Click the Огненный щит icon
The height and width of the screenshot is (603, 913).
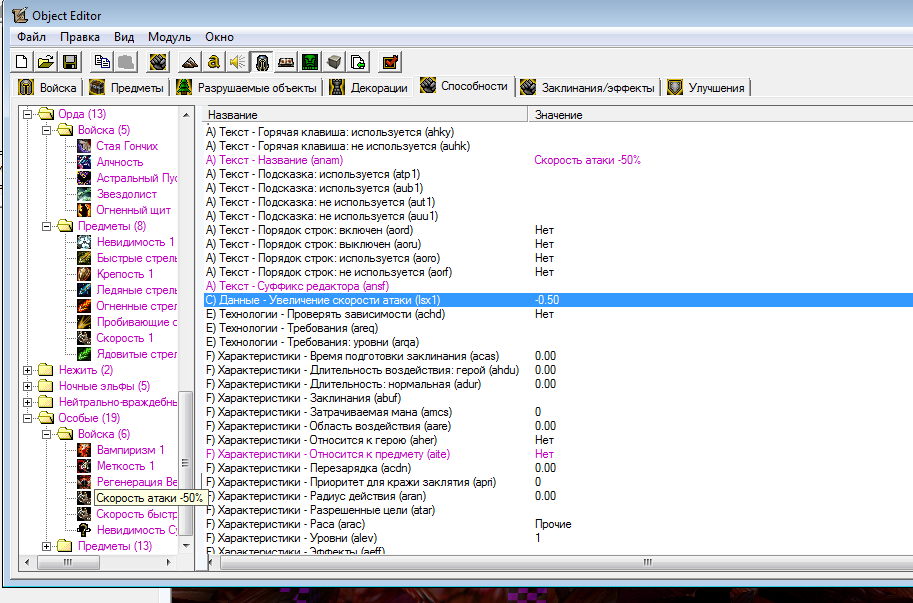pos(84,210)
